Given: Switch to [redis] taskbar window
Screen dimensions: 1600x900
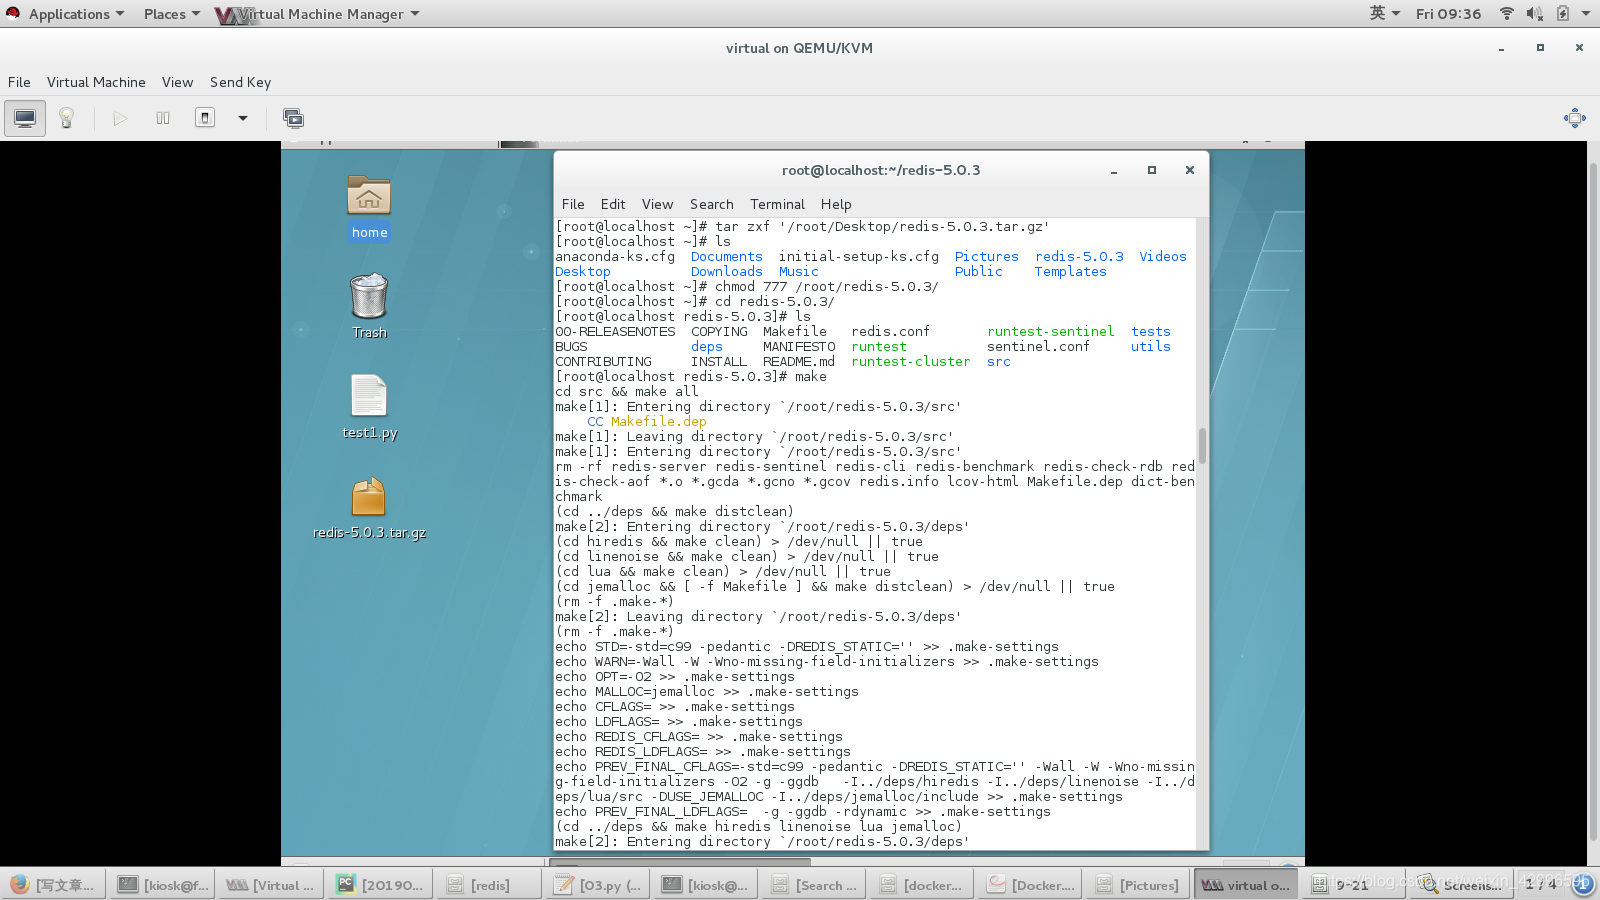Looking at the screenshot, I should tap(488, 885).
